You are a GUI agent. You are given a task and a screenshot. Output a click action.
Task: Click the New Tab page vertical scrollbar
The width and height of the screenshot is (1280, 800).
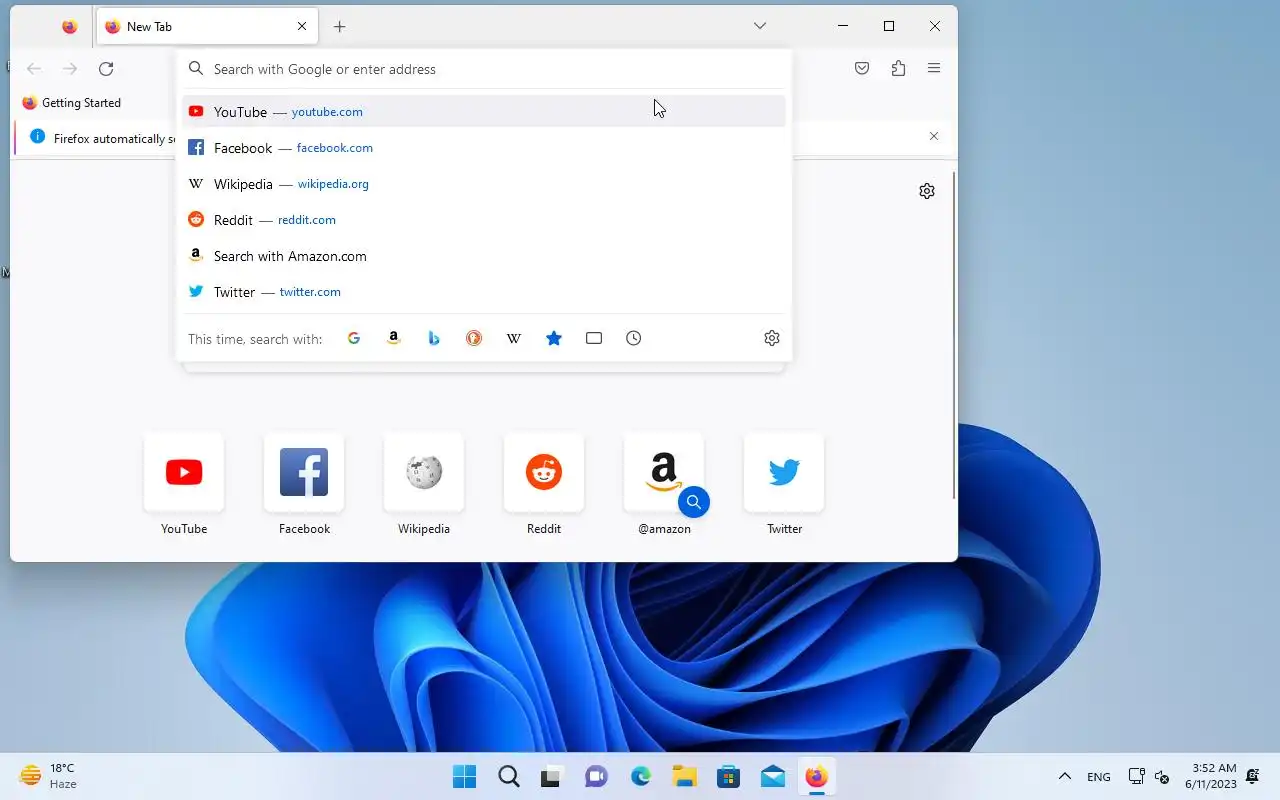(954, 335)
